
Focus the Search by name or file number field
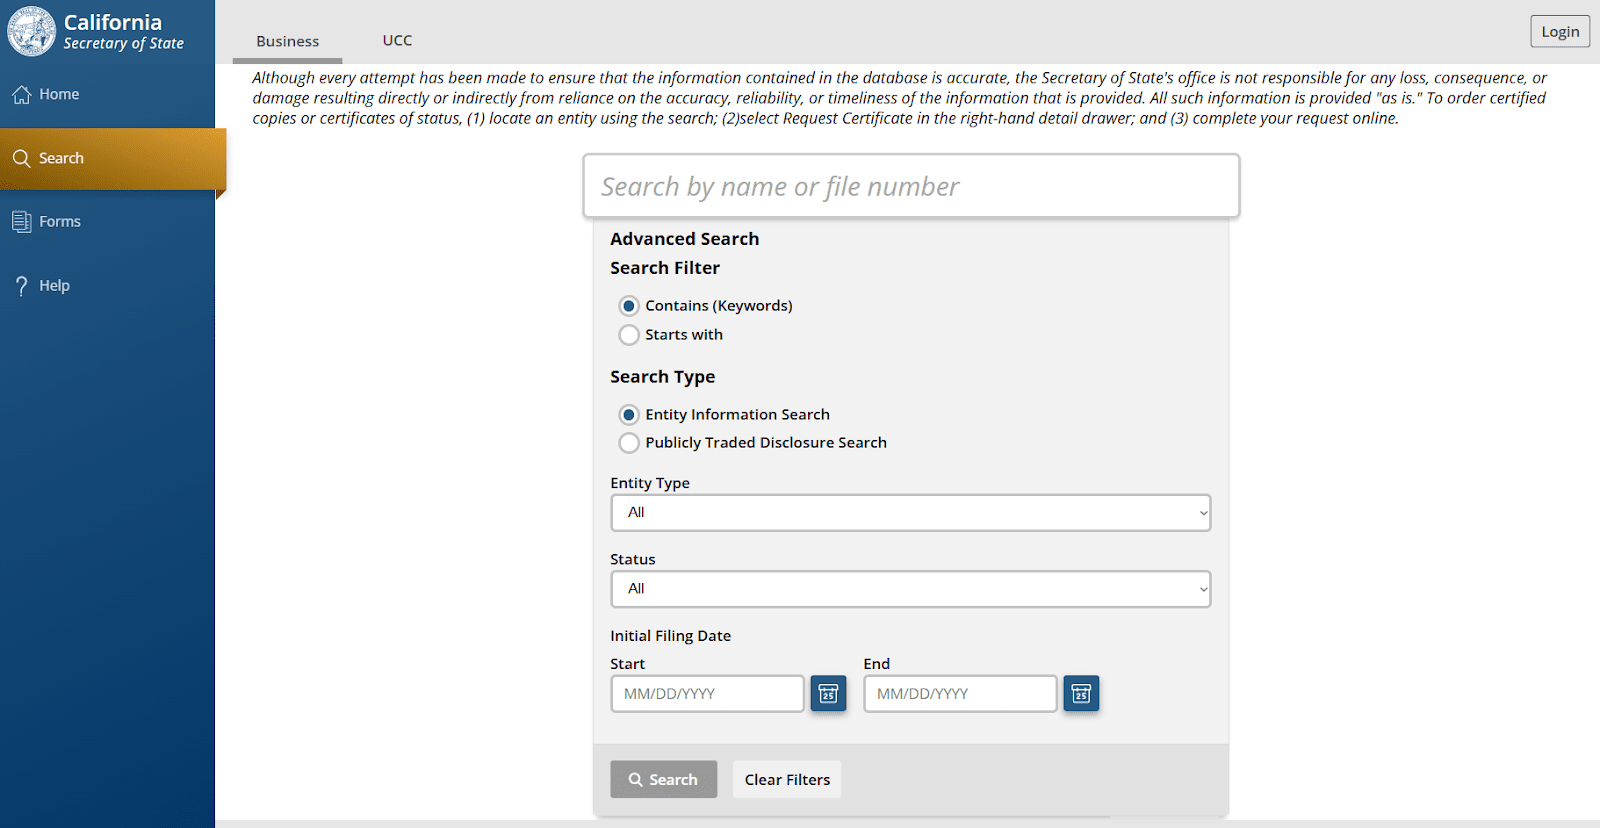coord(910,187)
